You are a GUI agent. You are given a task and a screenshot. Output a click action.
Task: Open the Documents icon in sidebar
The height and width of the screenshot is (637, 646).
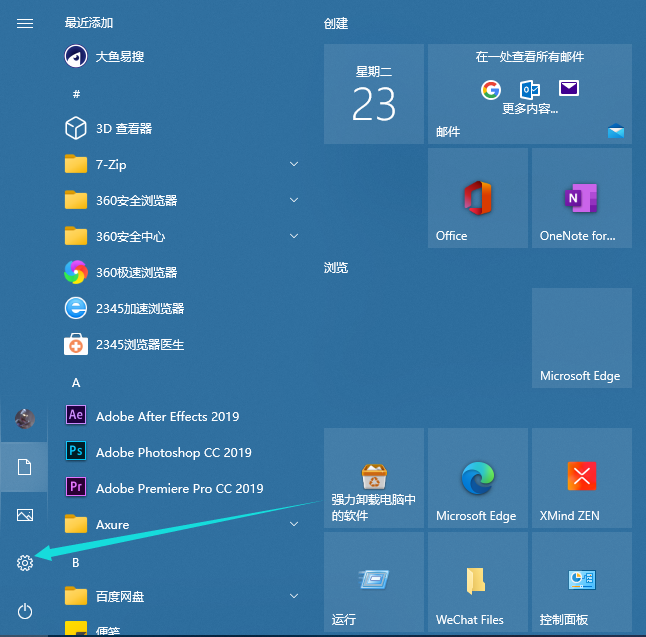25,467
